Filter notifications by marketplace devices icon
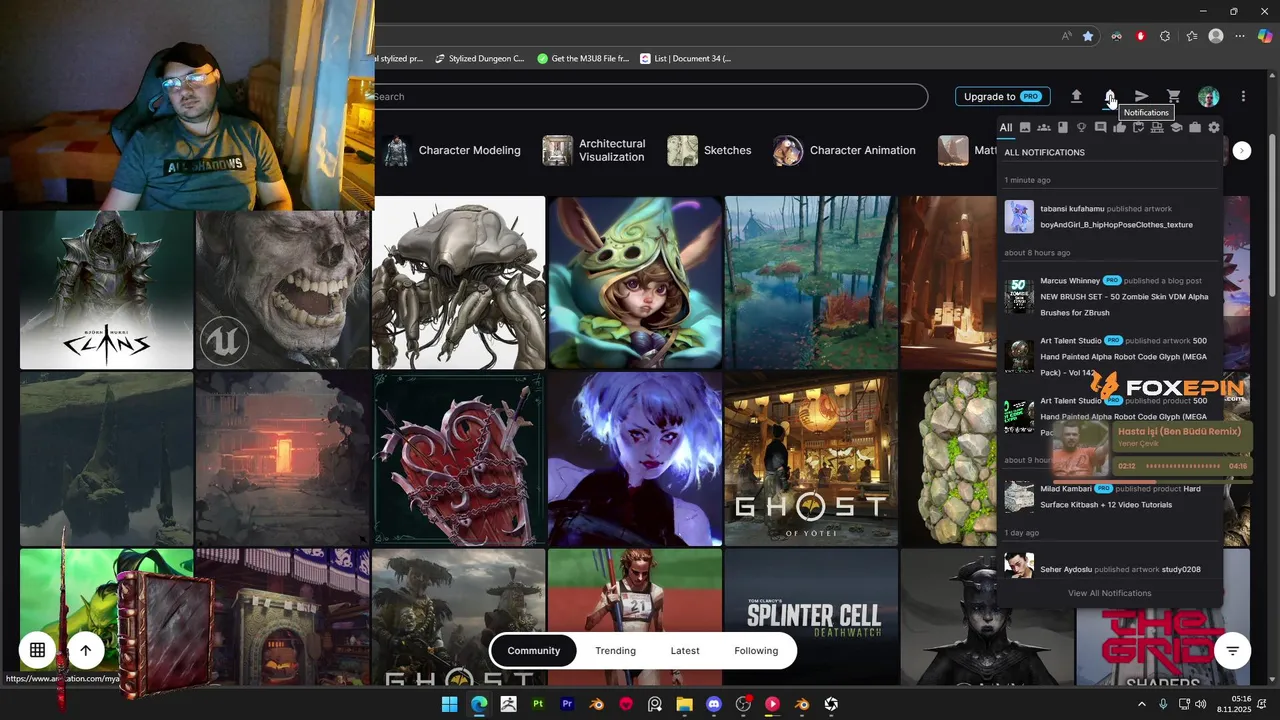The width and height of the screenshot is (1280, 720). (1157, 128)
